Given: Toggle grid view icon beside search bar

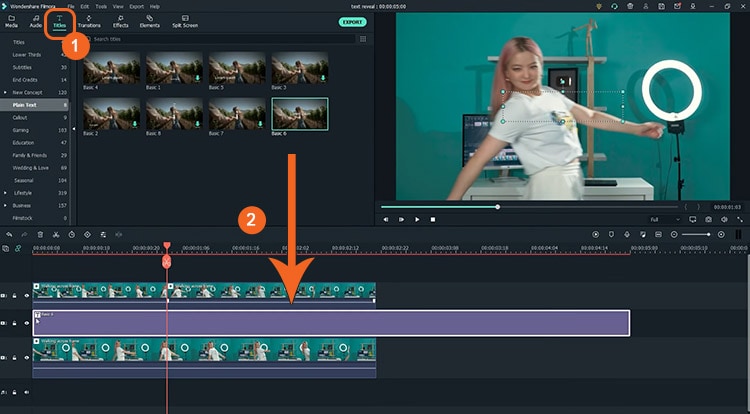Looking at the screenshot, I should (363, 39).
